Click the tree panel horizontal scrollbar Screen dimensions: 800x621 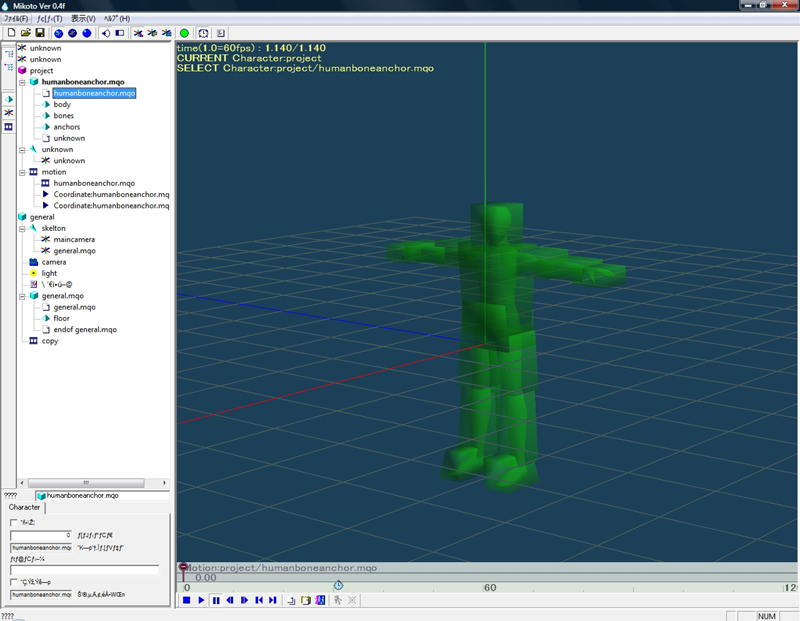[93, 483]
